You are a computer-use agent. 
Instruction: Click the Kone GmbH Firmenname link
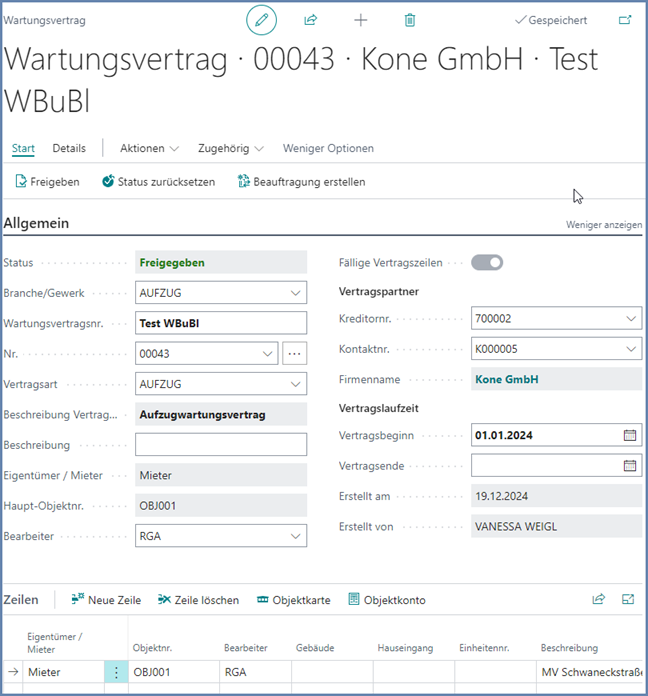tap(507, 379)
